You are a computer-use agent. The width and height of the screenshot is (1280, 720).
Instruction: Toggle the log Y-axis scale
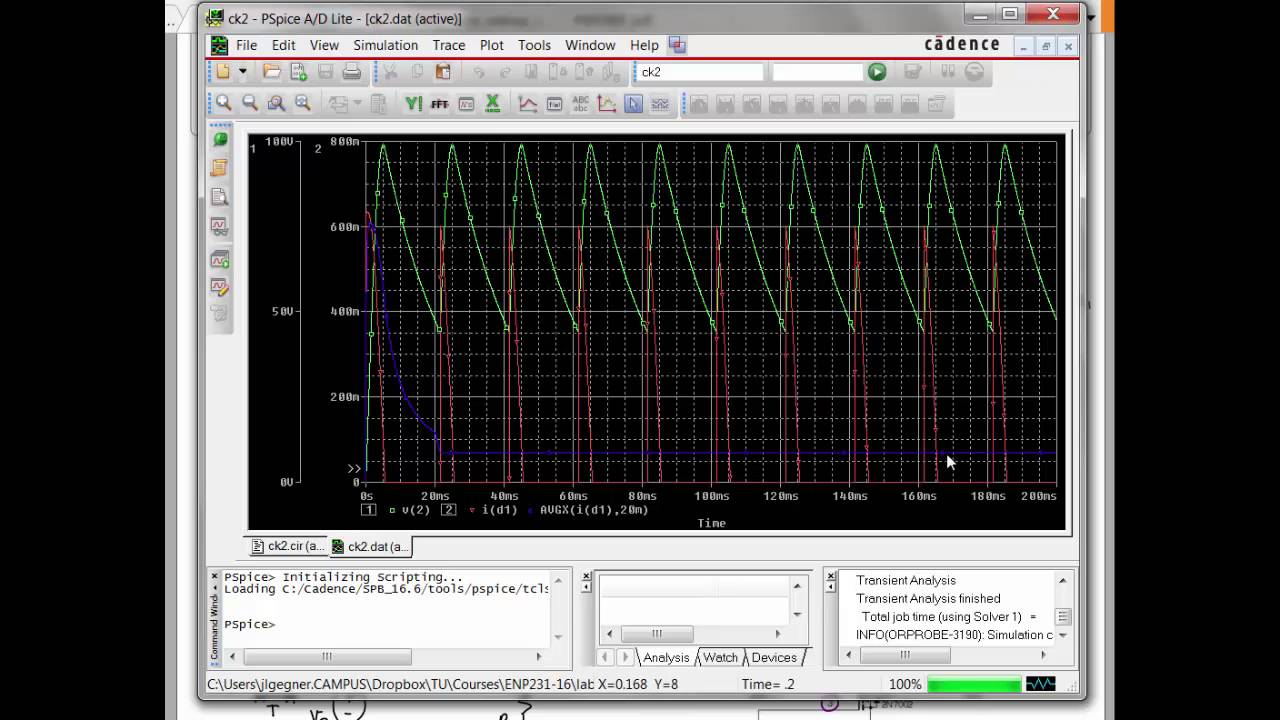tap(414, 103)
